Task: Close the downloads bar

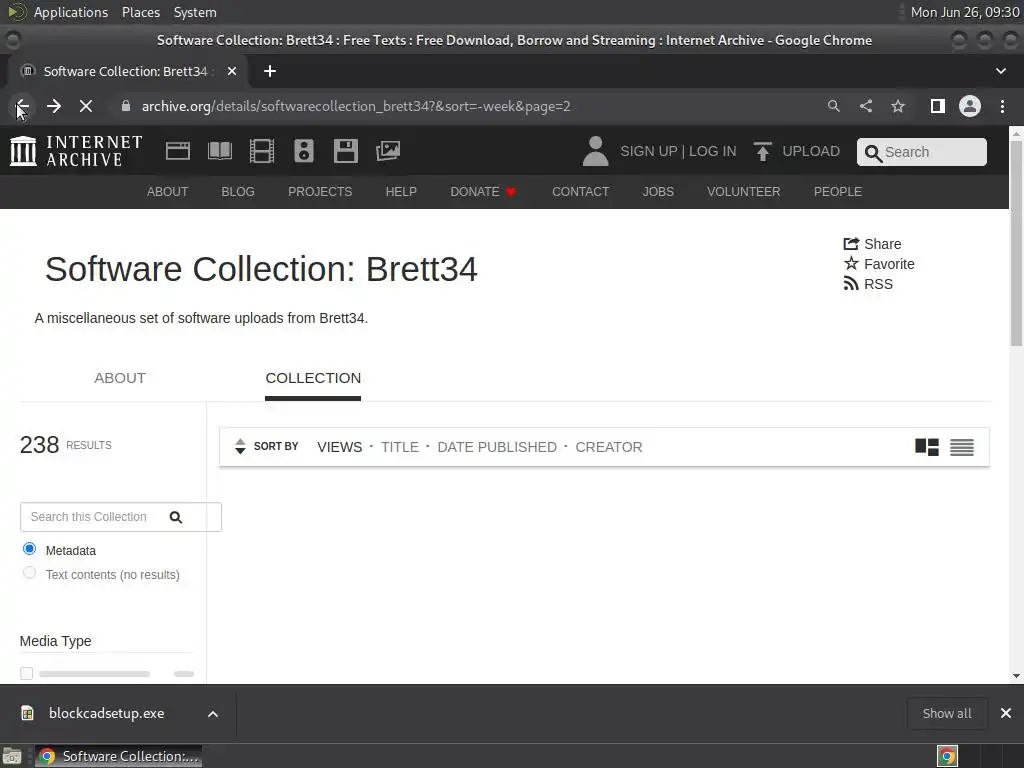Action: pyautogui.click(x=1006, y=713)
